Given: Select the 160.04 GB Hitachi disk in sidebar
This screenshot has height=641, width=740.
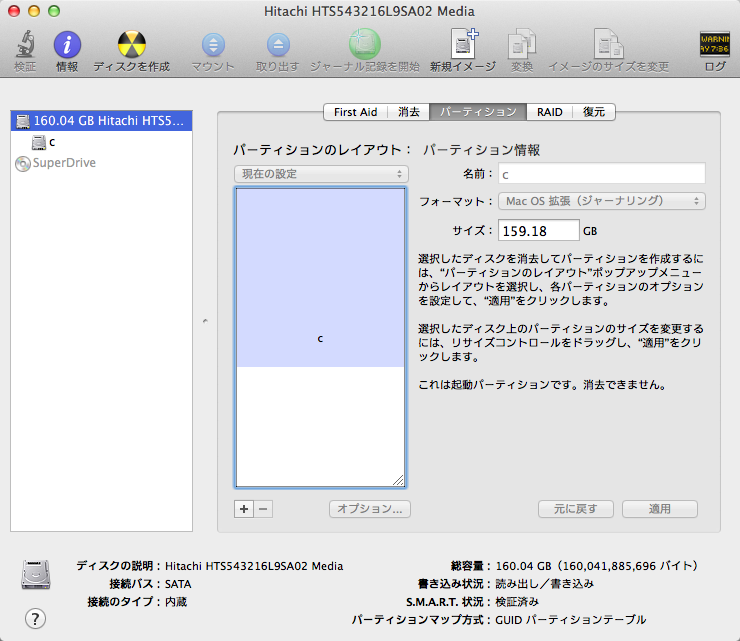Looking at the screenshot, I should 101,121.
